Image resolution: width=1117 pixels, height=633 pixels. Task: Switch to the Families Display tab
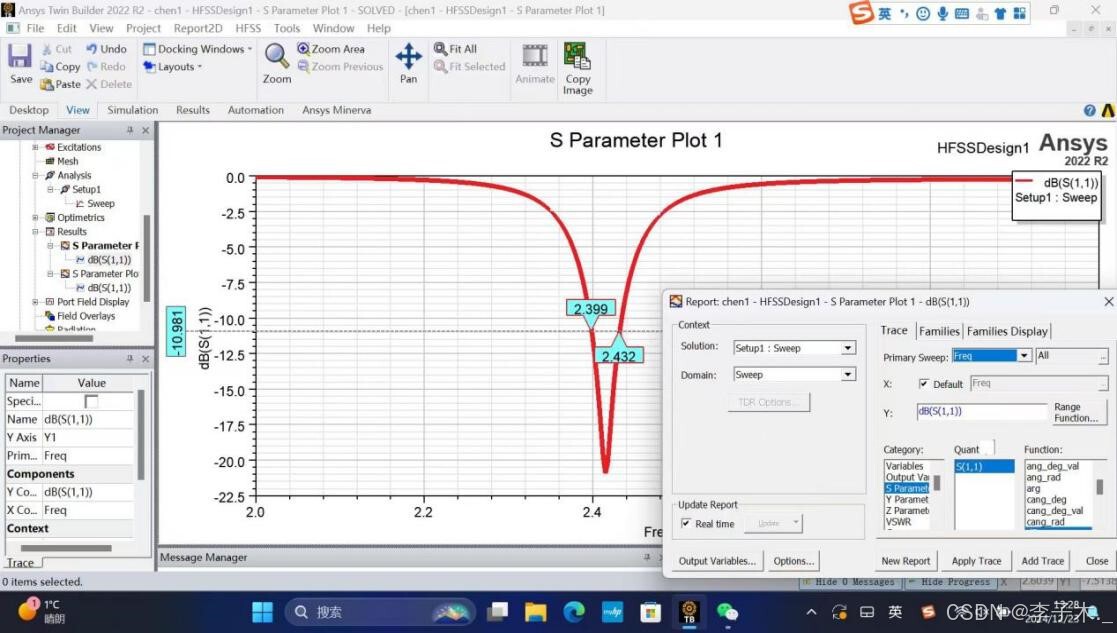[1007, 331]
